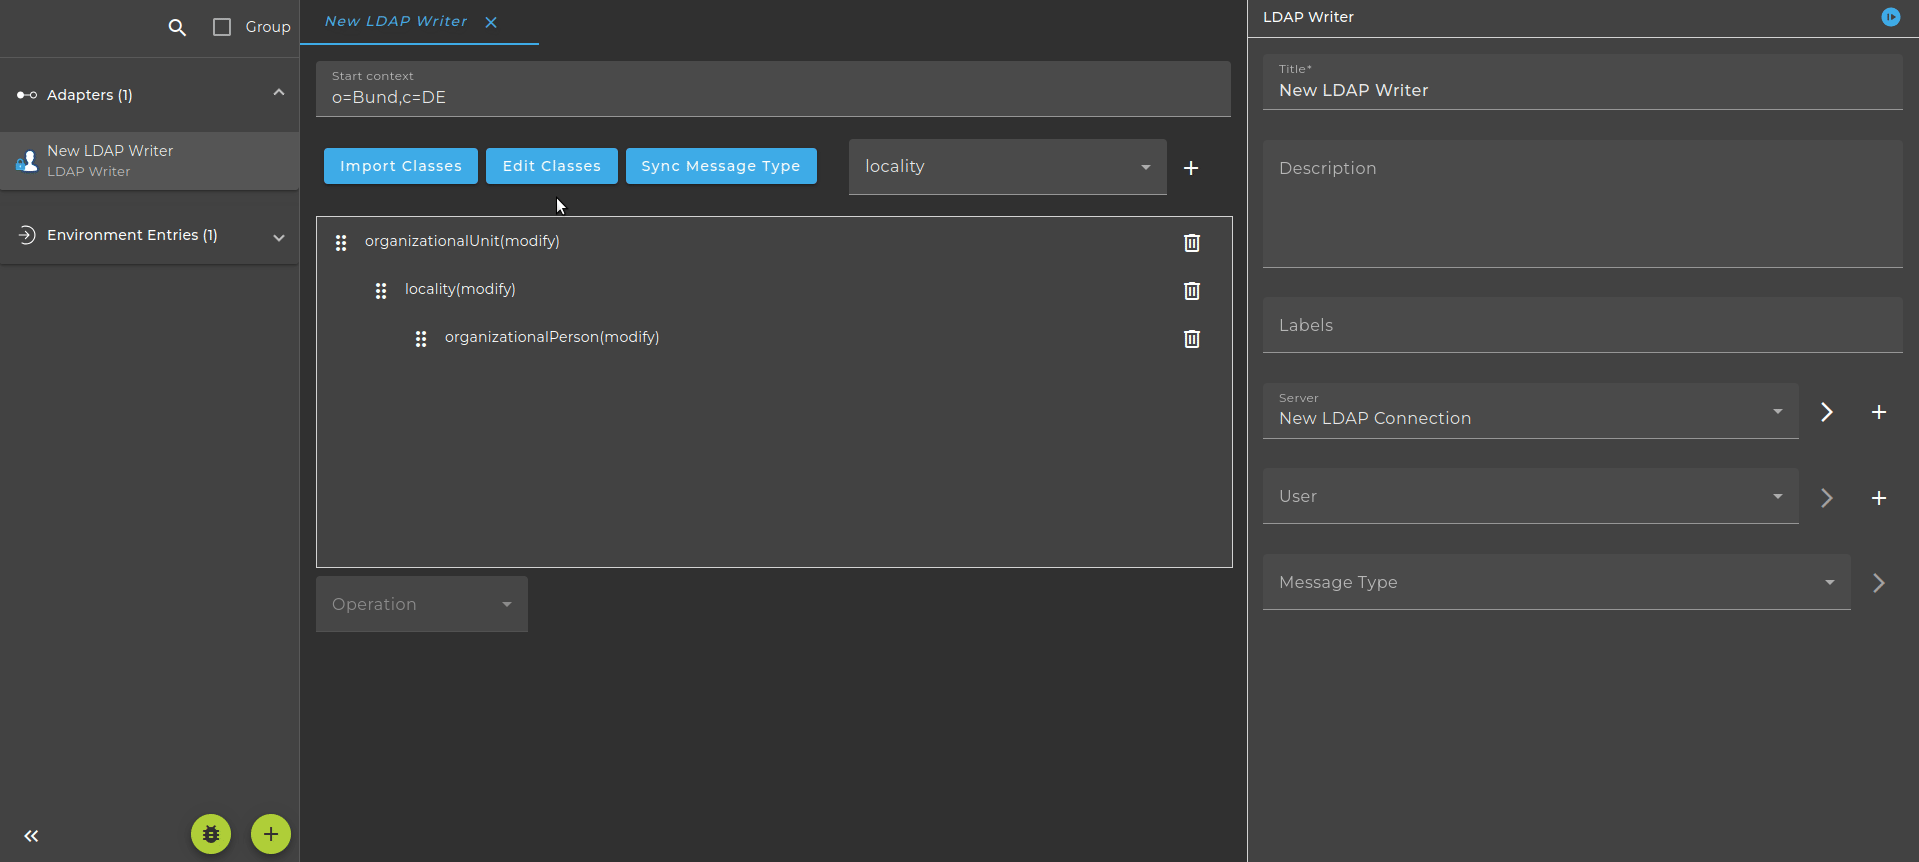Image resolution: width=1919 pixels, height=862 pixels.
Task: Click blue play icon in LDAP Writer header
Action: [x=1891, y=17]
